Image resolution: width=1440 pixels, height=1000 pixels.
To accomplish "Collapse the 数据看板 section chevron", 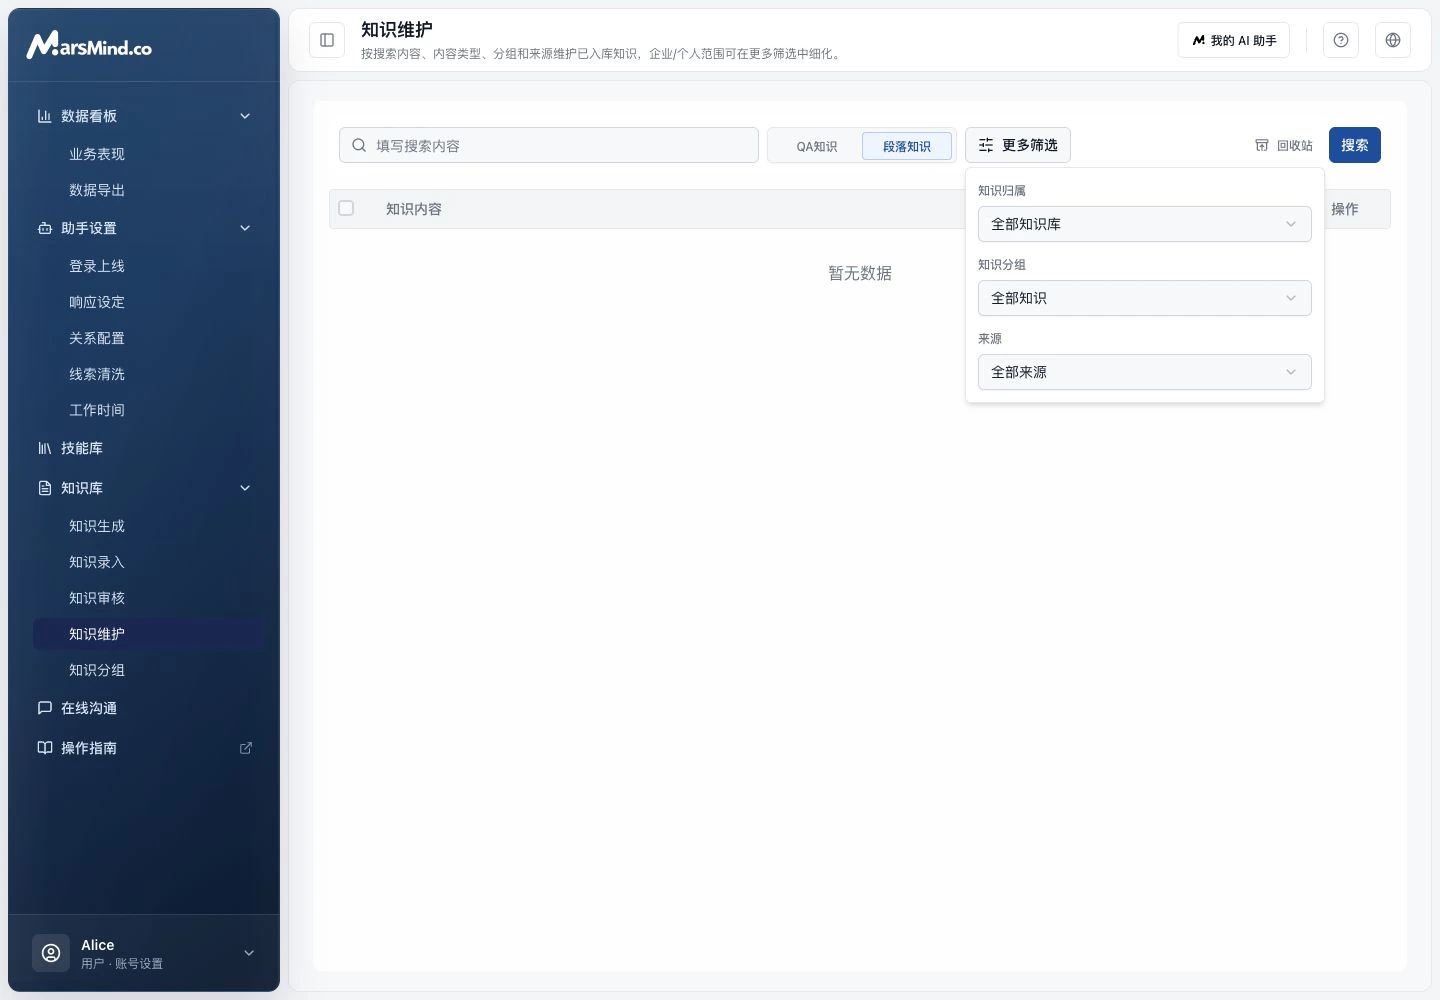I will (x=245, y=116).
